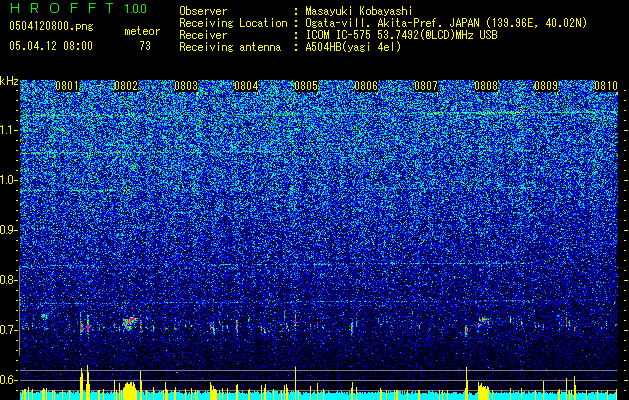Click the 0804 time marker
This screenshot has height=400, width=629.
pos(246,86)
